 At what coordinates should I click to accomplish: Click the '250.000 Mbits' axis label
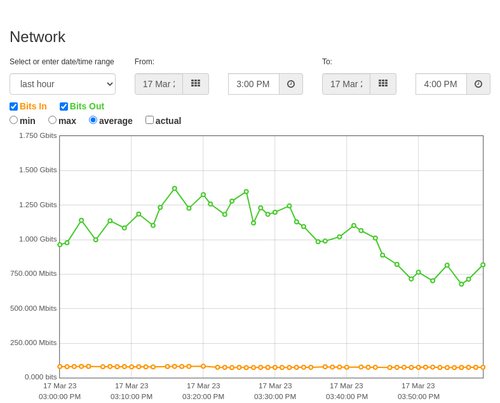point(33,343)
